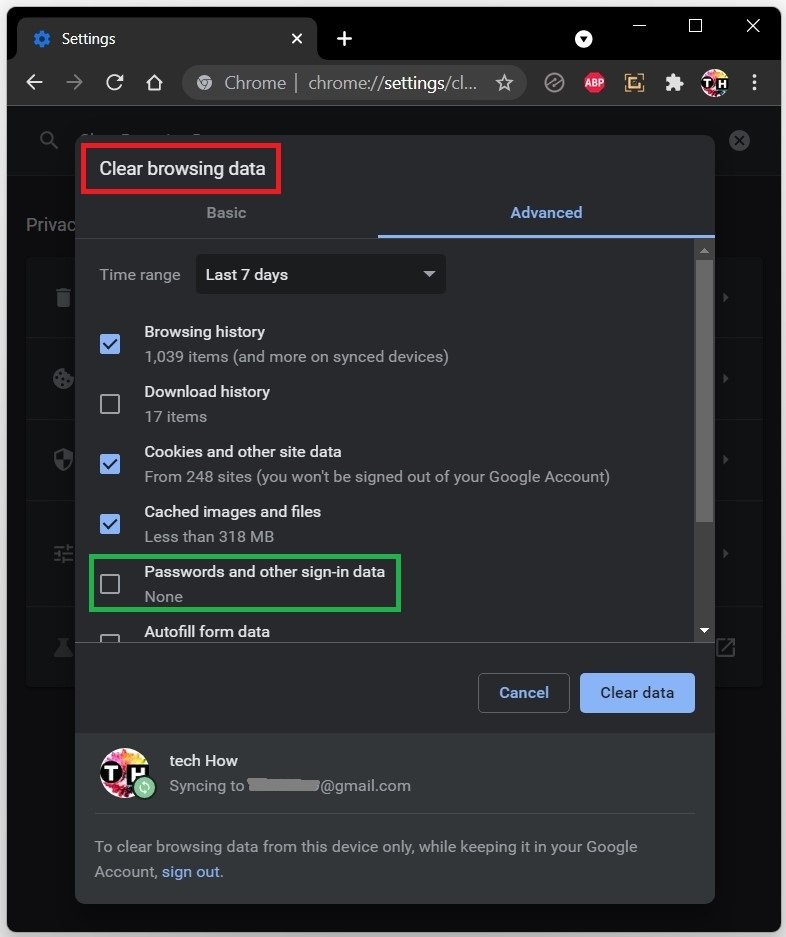786x937 pixels.
Task: Click the TH profile avatar in toolbar
Action: click(714, 83)
